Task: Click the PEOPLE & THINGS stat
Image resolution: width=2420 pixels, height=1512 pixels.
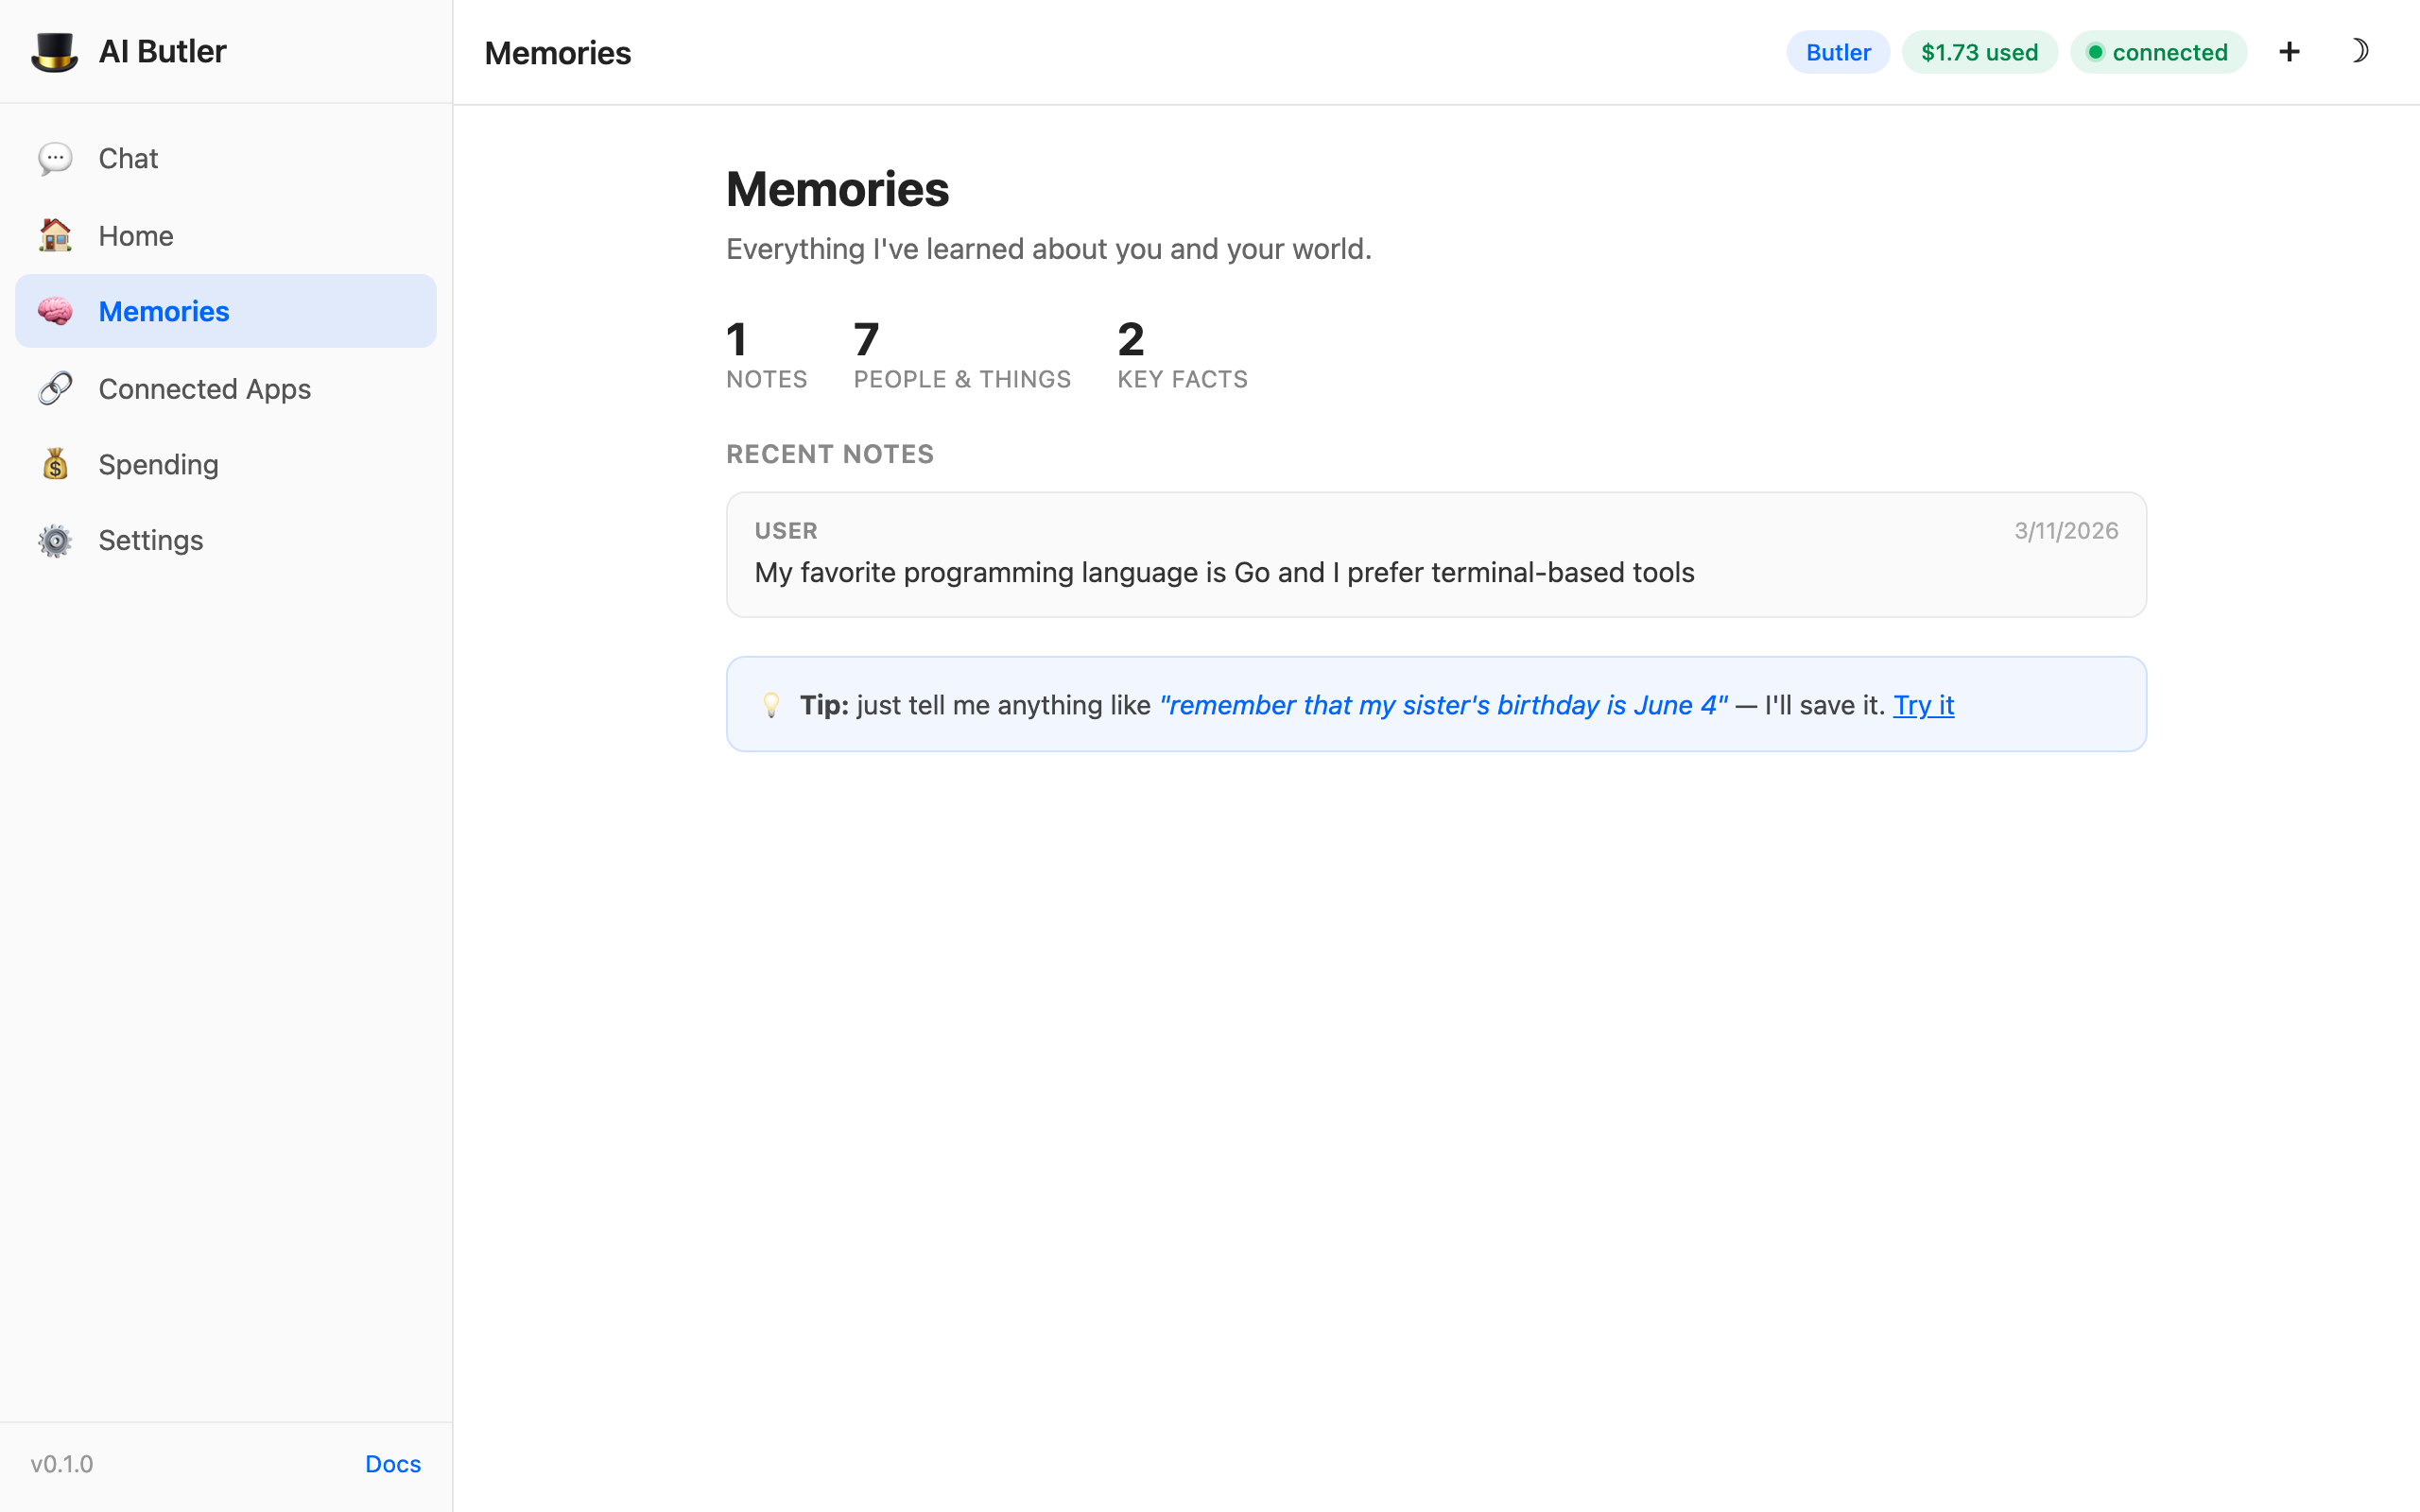Action: [961, 355]
